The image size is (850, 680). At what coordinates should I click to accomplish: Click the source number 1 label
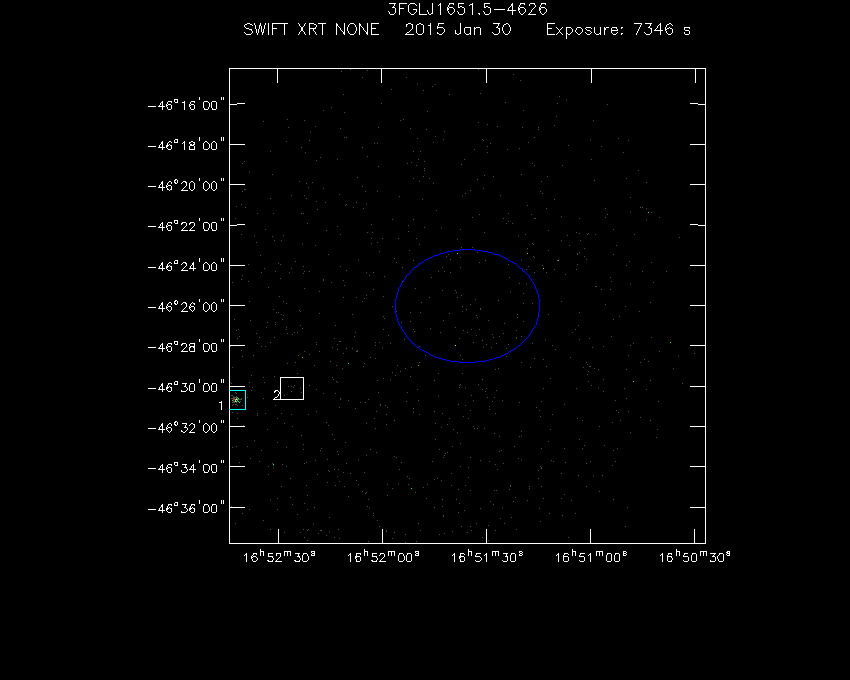click(221, 406)
